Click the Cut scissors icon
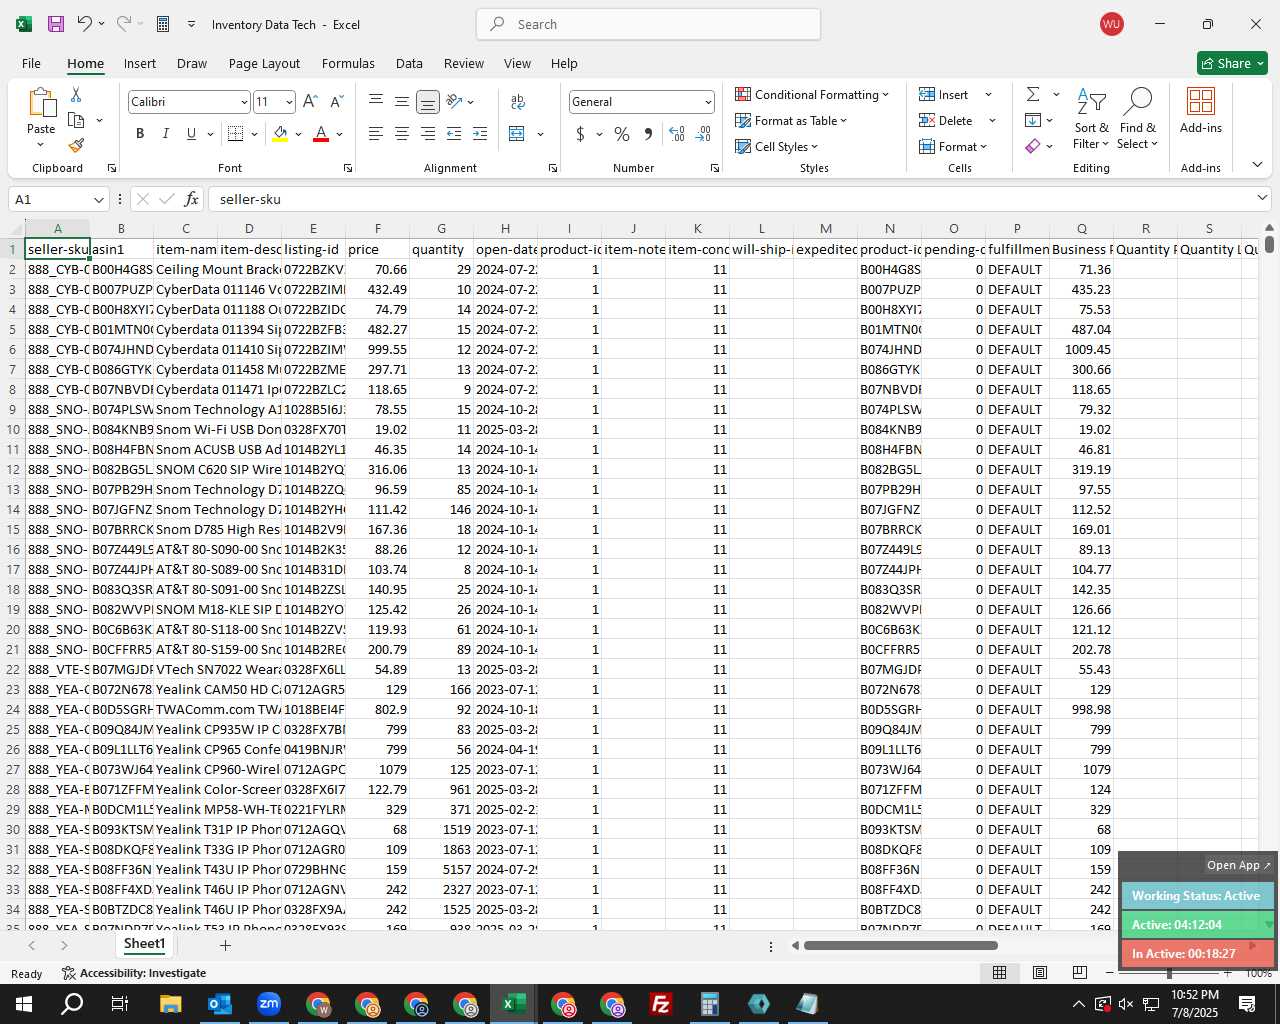The image size is (1280, 1024). coord(76,94)
